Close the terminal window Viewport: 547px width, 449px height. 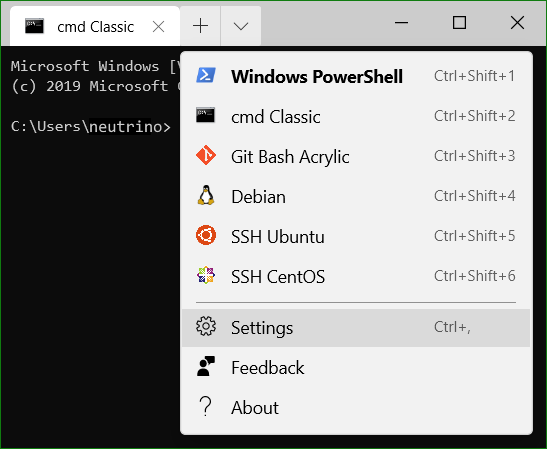click(x=517, y=23)
